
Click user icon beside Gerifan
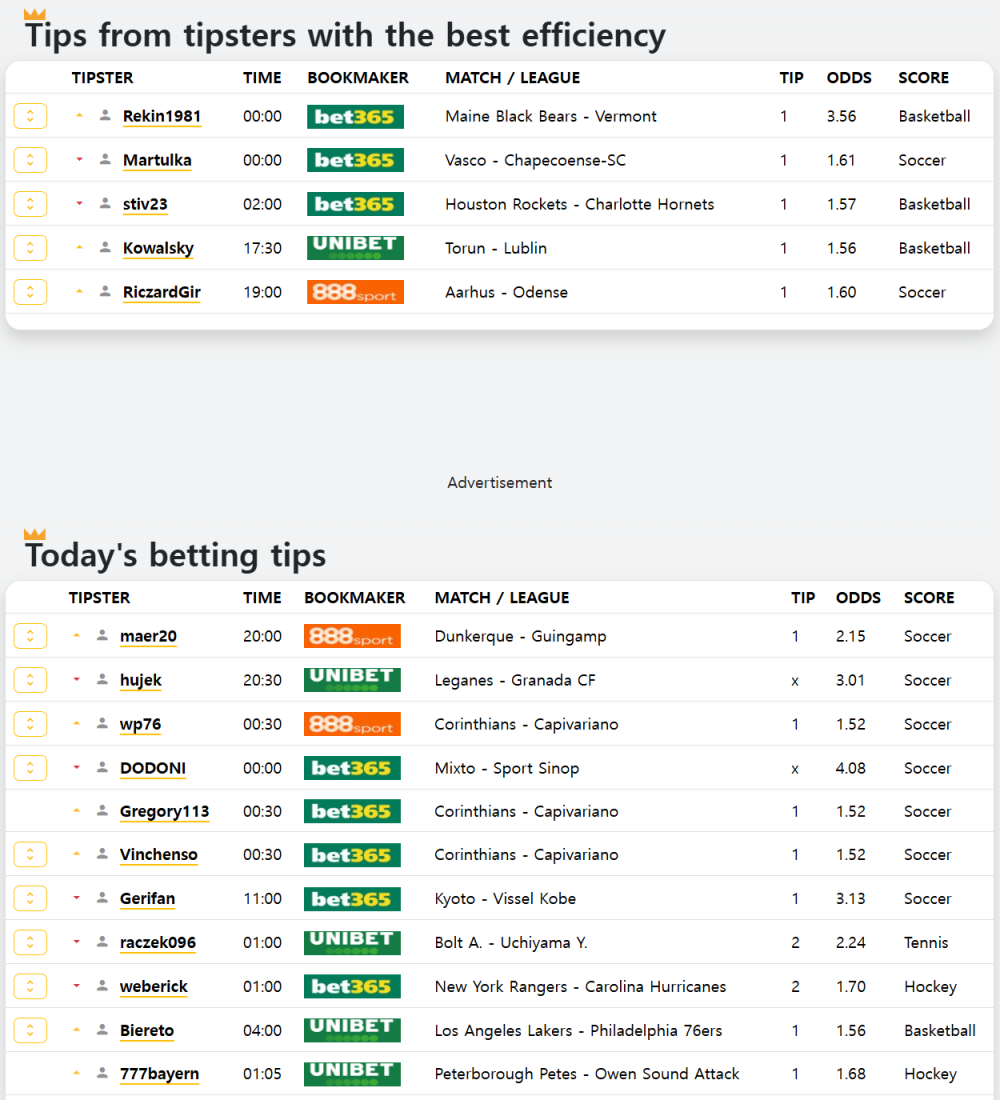click(102, 898)
